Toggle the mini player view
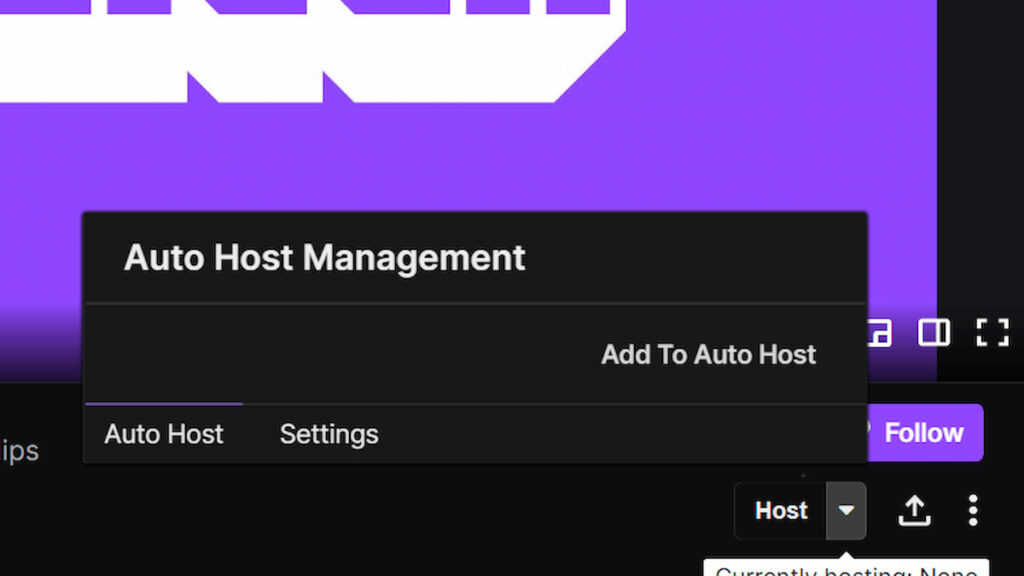The image size is (1024, 576). tap(875, 332)
